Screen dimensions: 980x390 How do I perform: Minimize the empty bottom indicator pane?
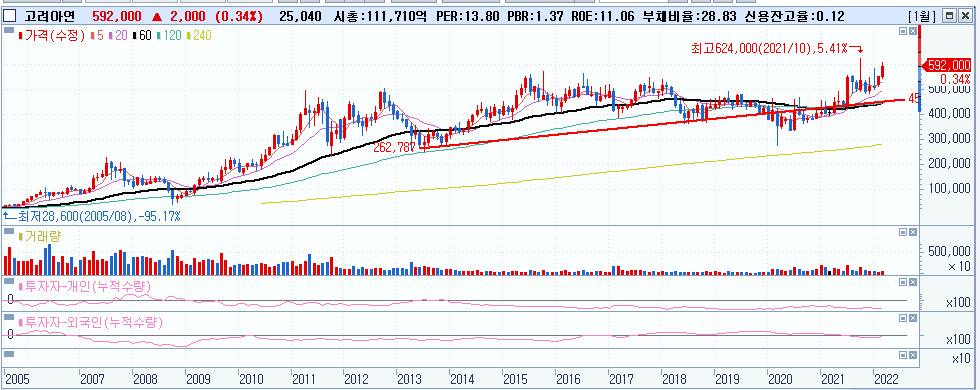click(x=902, y=354)
